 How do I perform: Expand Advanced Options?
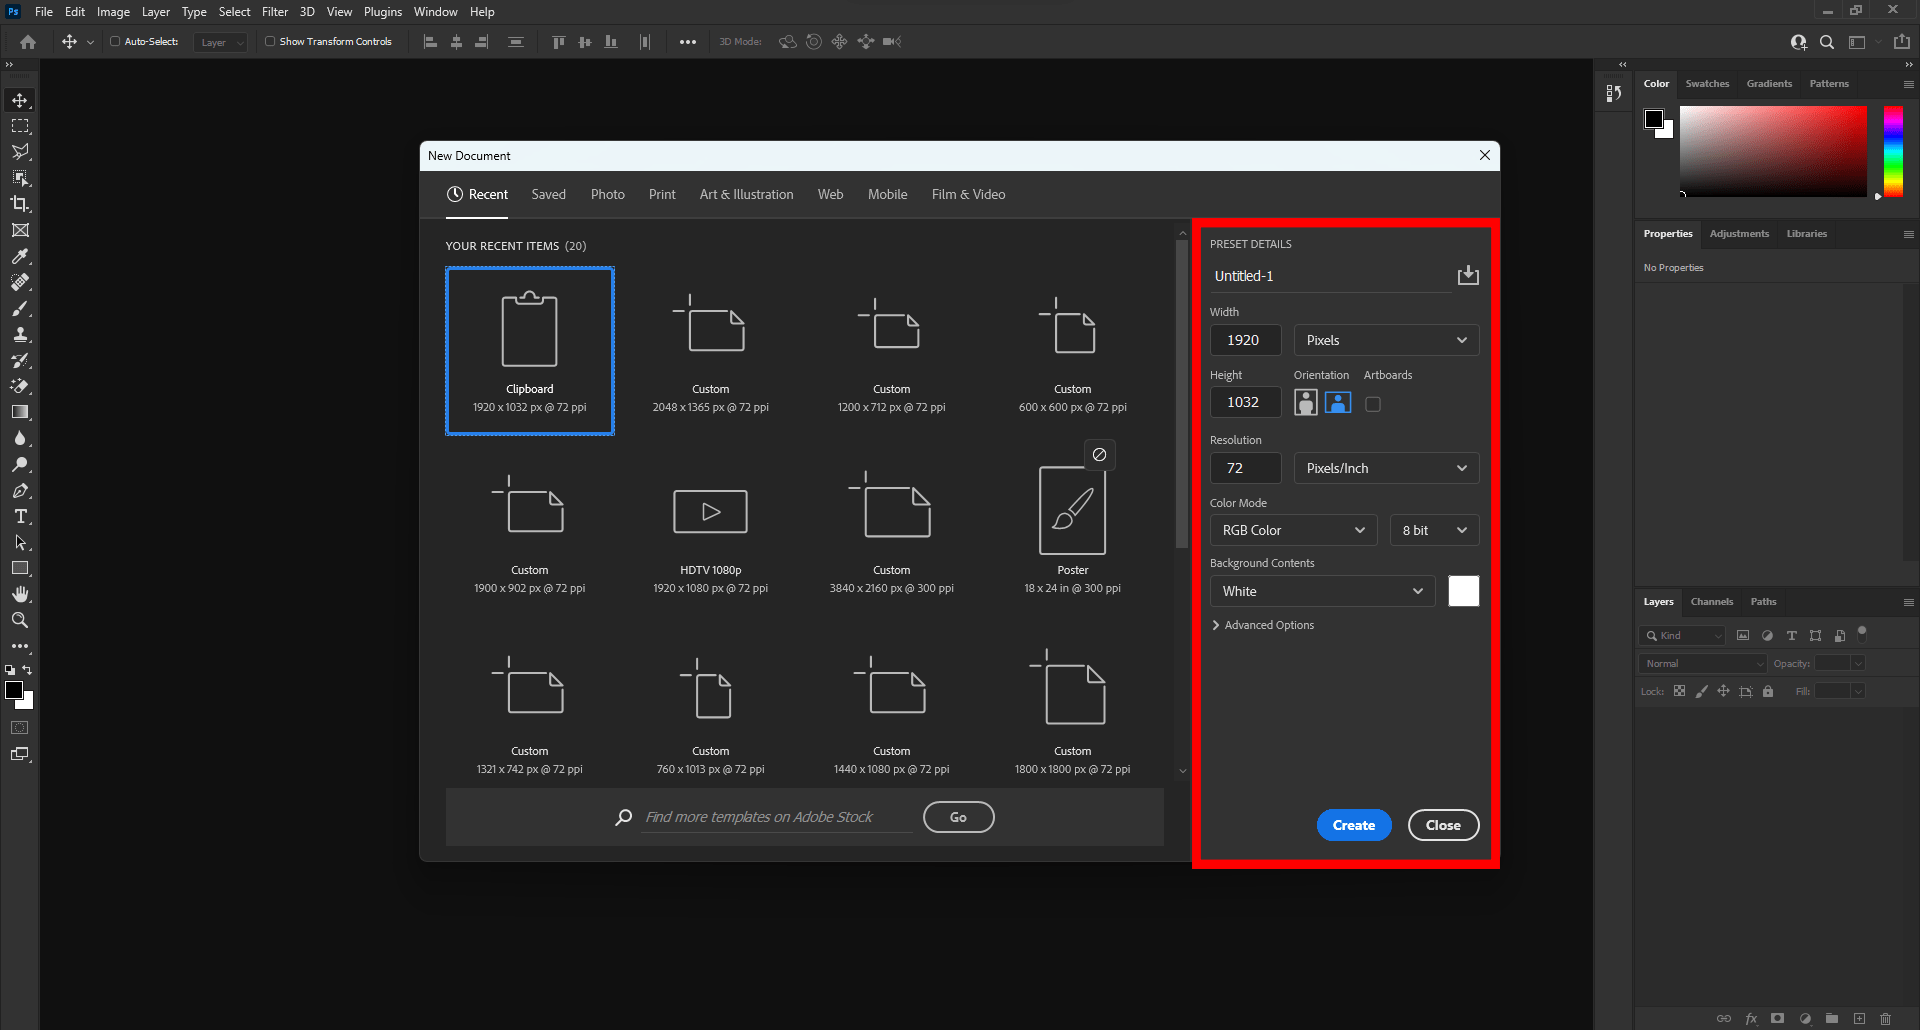tap(1263, 625)
